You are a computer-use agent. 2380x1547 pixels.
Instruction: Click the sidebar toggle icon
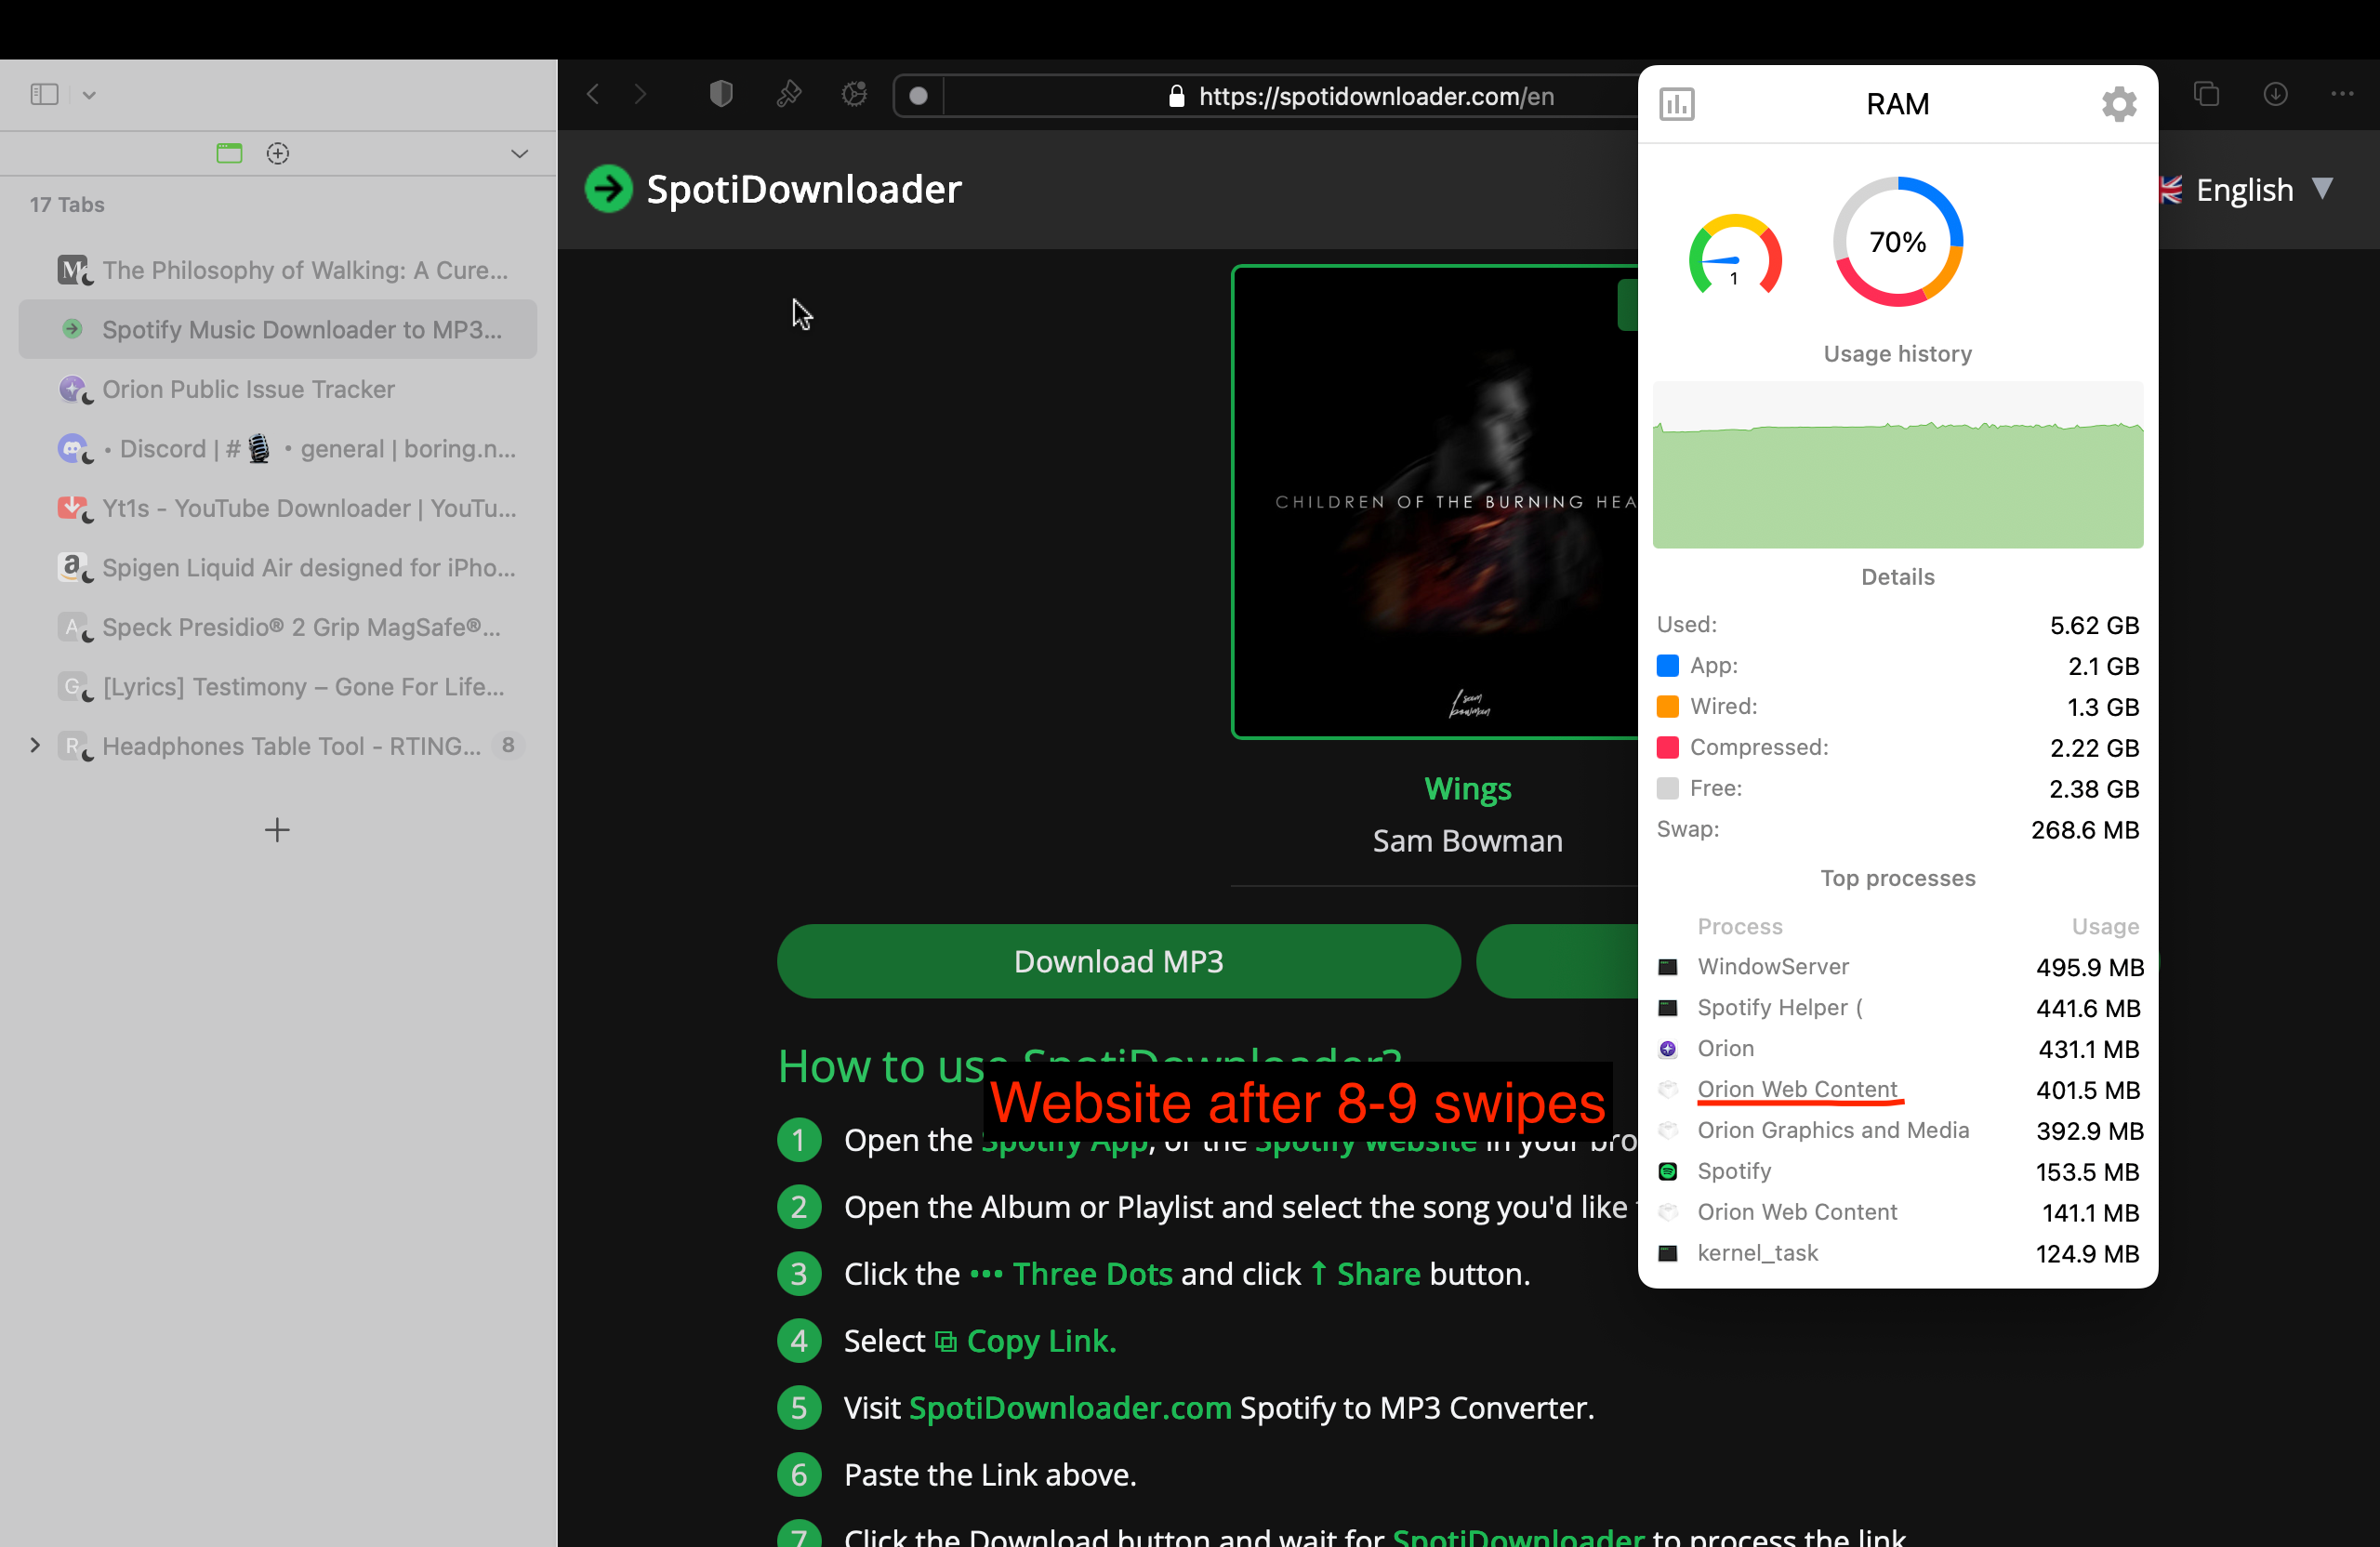(45, 94)
